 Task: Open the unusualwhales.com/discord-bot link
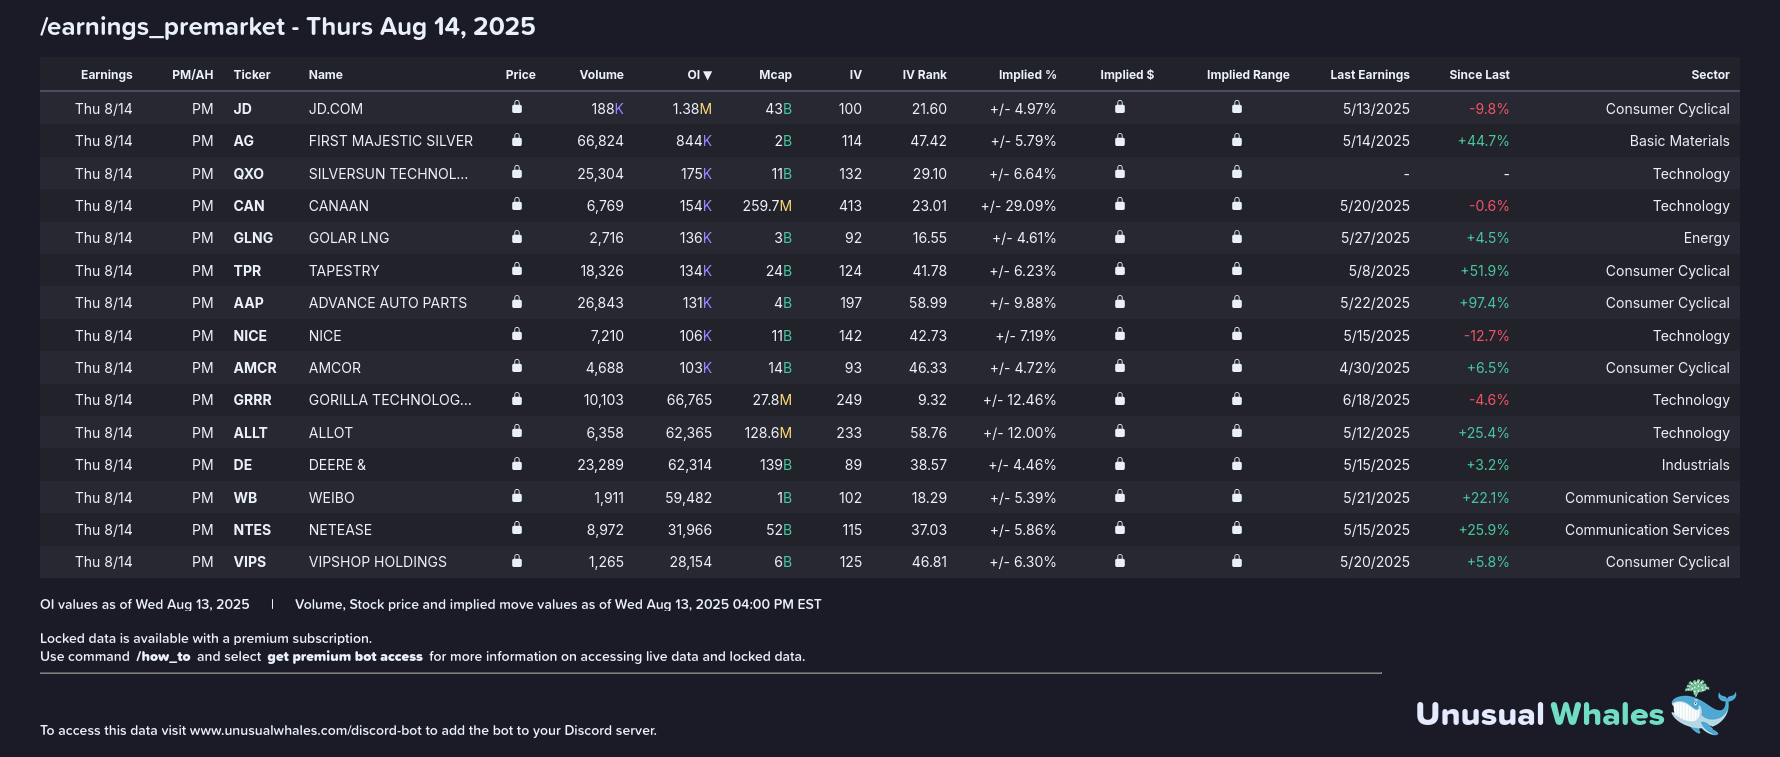pyautogui.click(x=306, y=731)
